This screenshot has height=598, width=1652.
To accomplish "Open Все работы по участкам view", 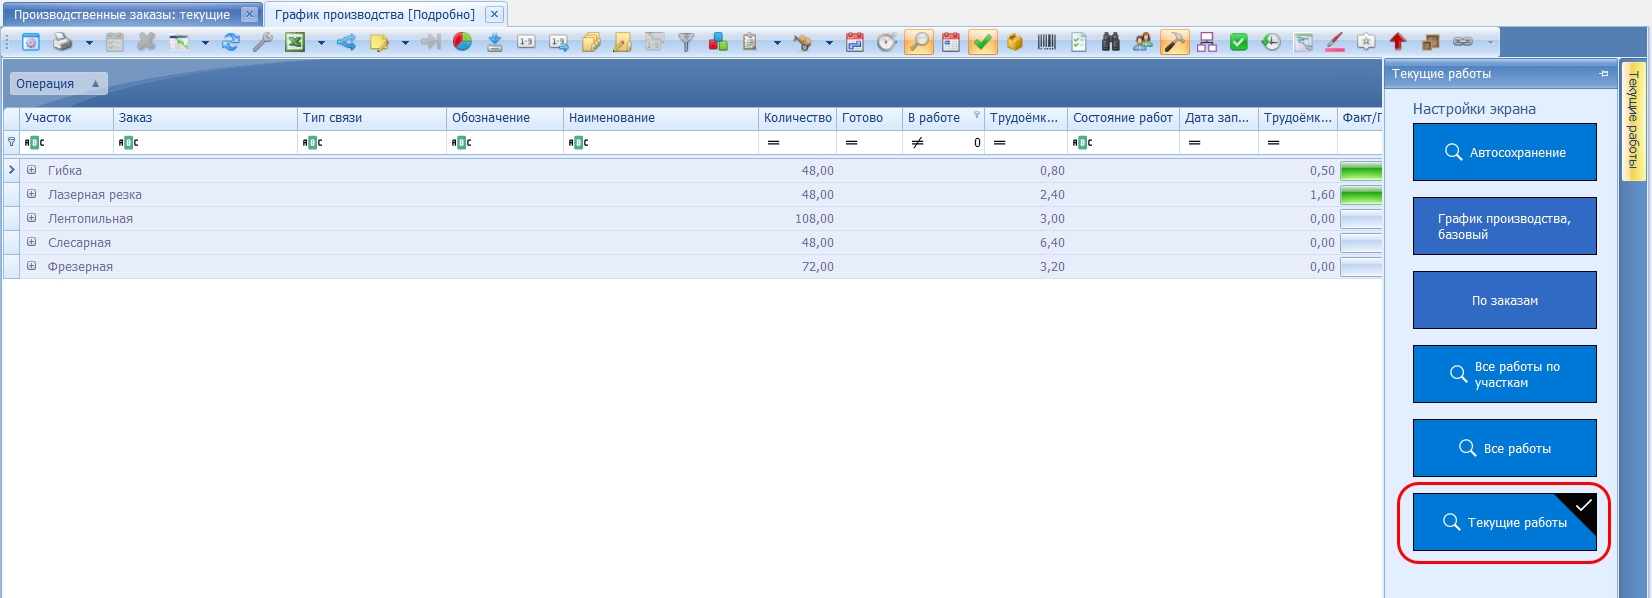I will (1504, 374).
